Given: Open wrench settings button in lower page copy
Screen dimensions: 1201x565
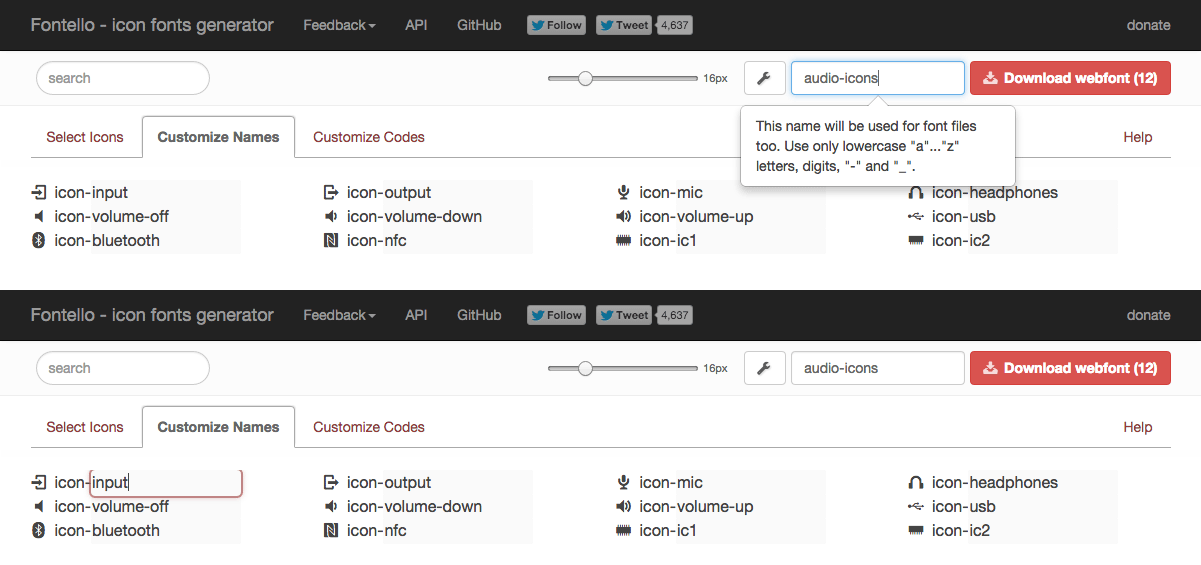Looking at the screenshot, I should 764,368.
